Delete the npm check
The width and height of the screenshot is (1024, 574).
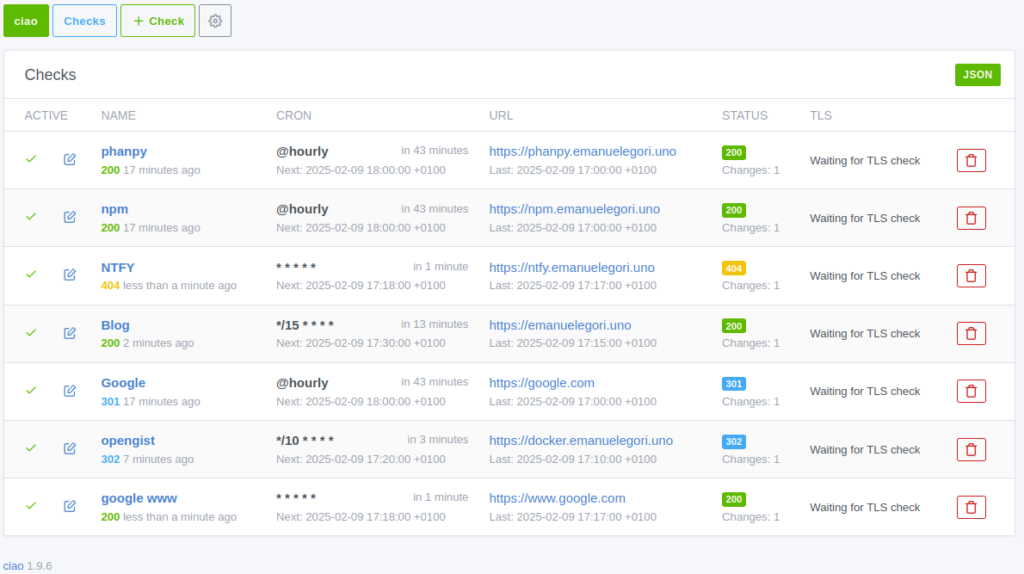tap(971, 218)
